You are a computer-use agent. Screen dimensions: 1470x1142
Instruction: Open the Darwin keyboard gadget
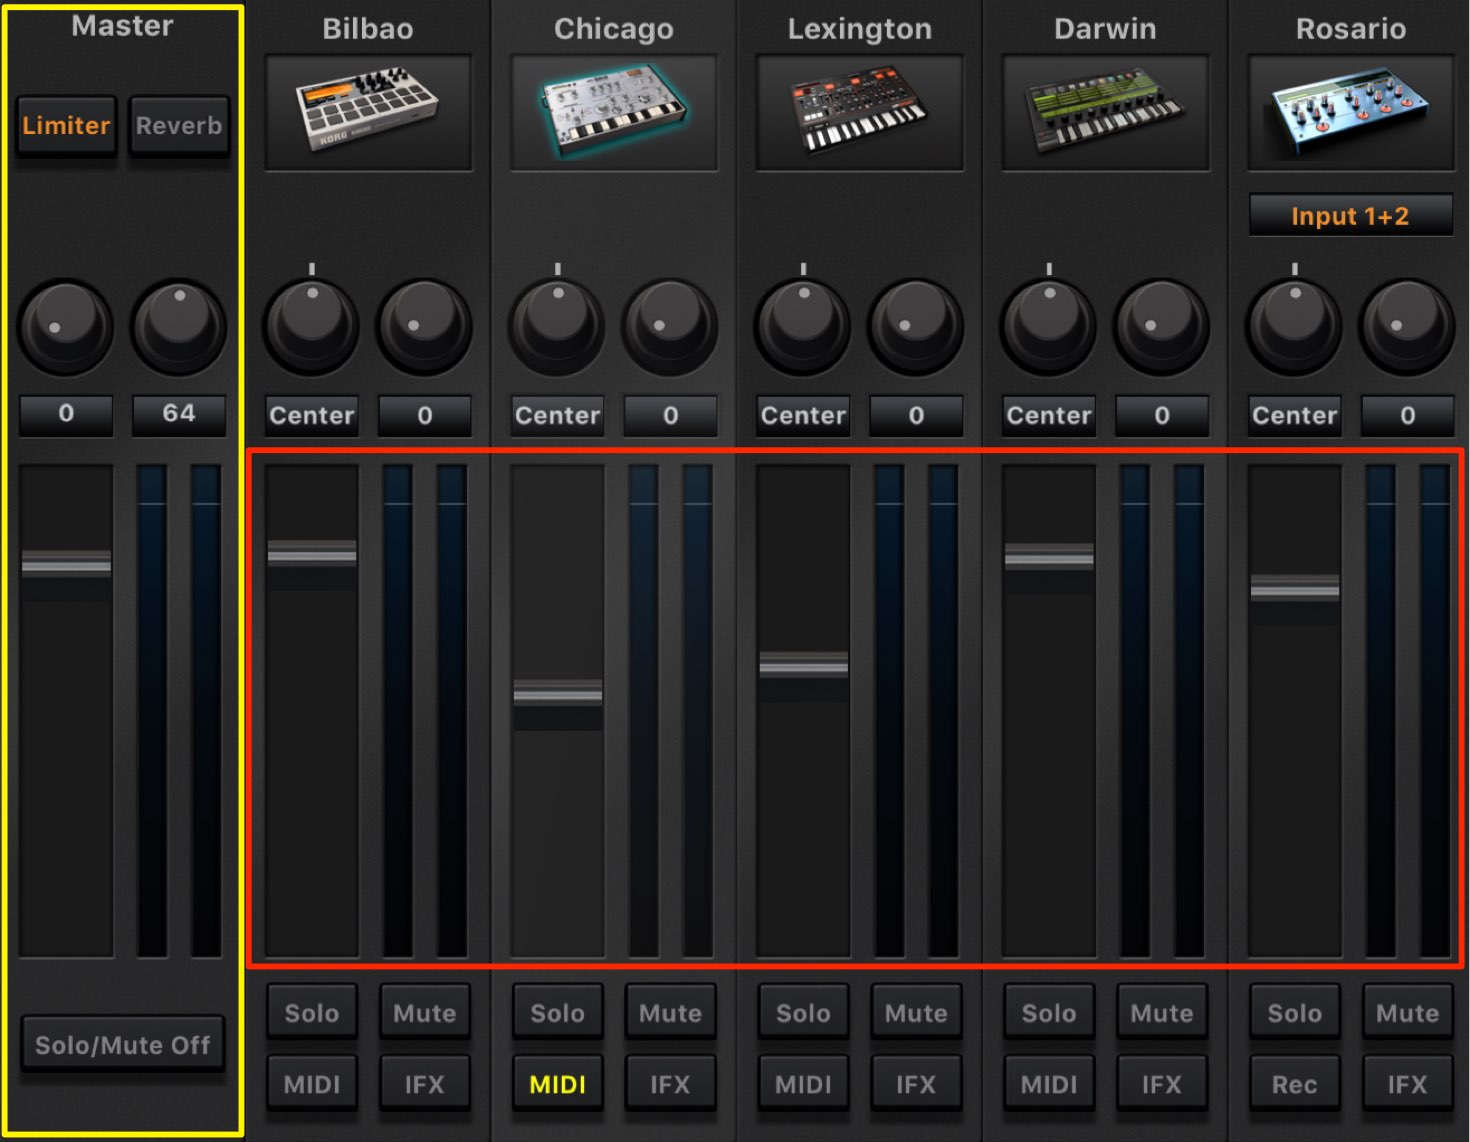(x=1105, y=112)
